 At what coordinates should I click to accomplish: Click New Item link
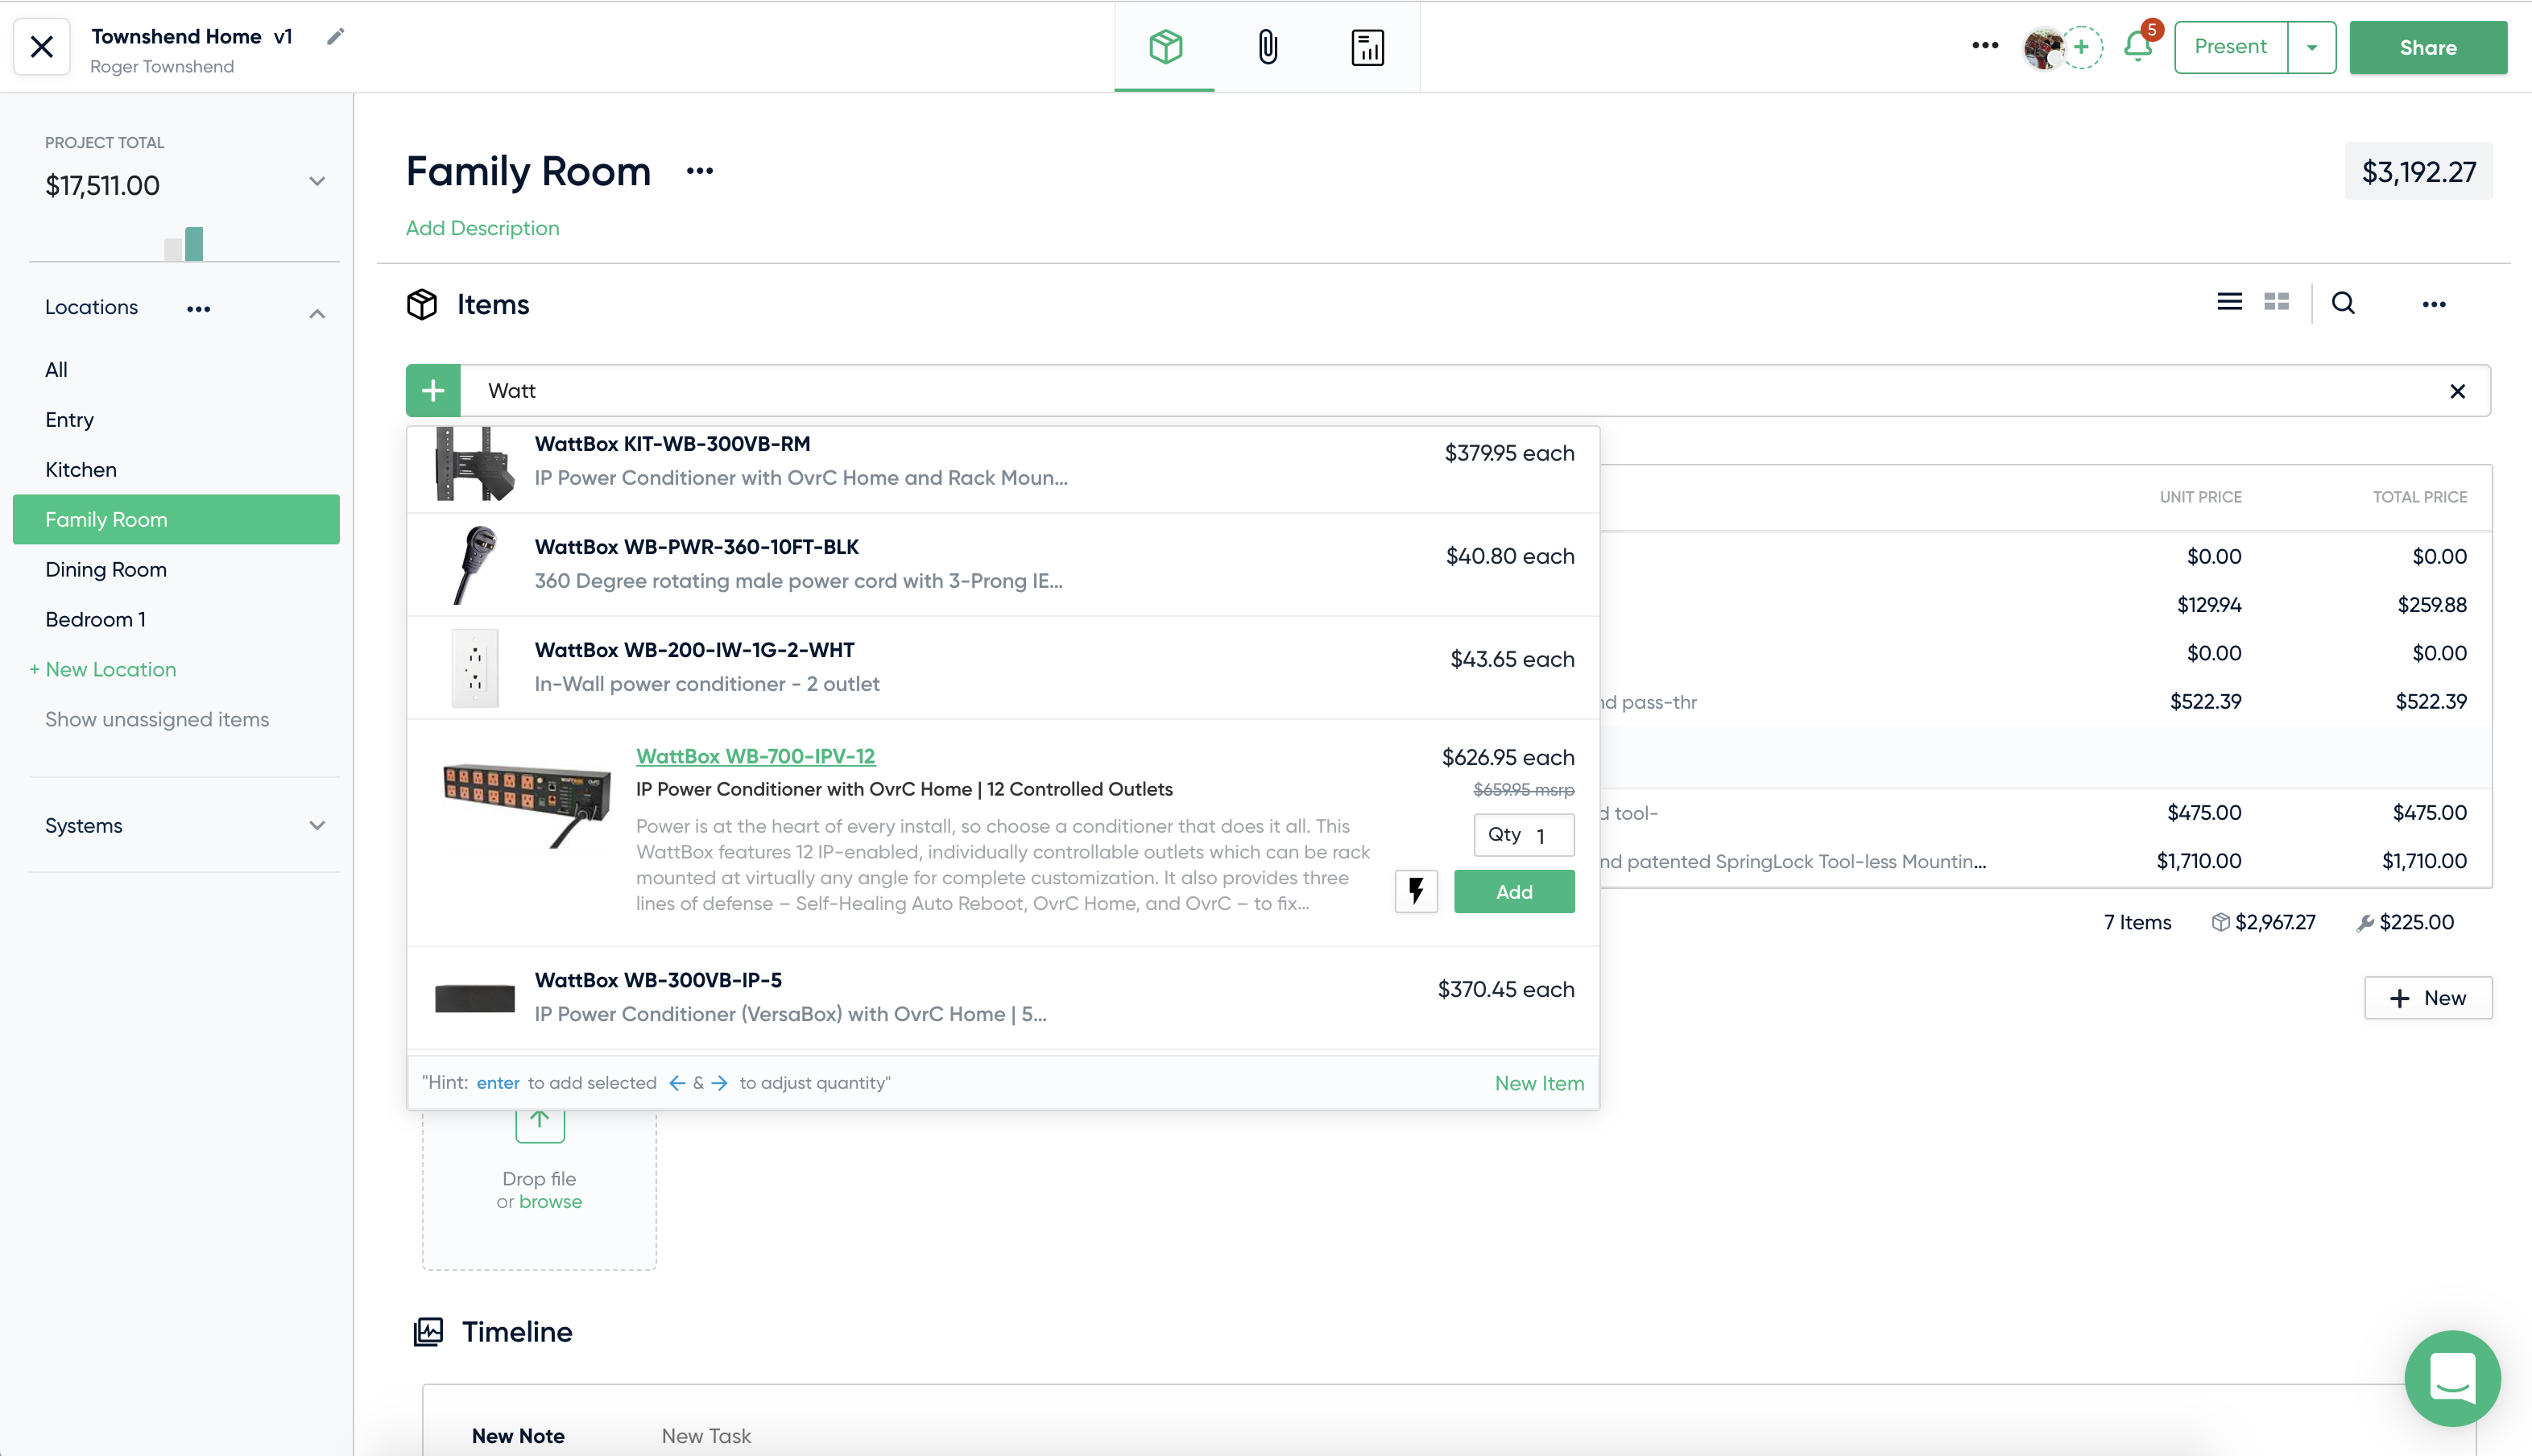1539,1083
